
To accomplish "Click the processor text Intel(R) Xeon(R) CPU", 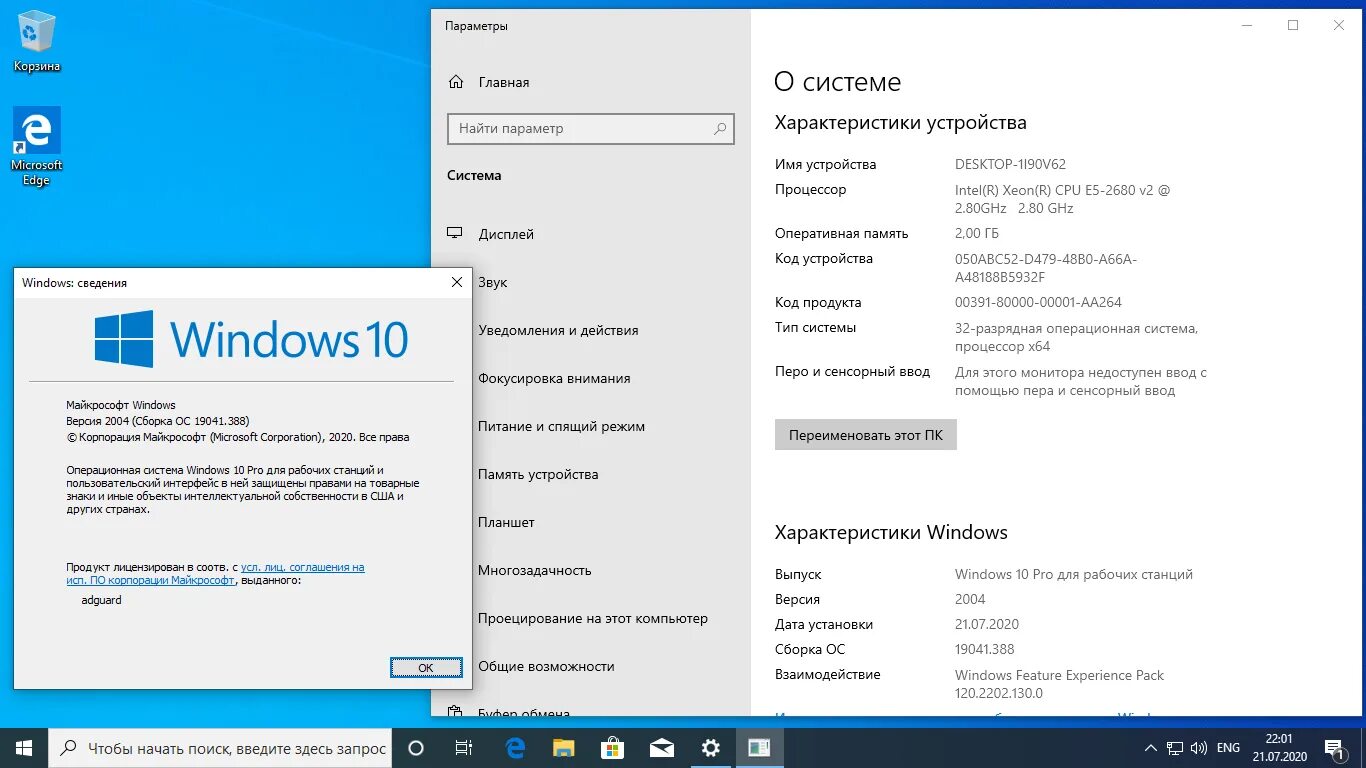I will coord(1062,199).
